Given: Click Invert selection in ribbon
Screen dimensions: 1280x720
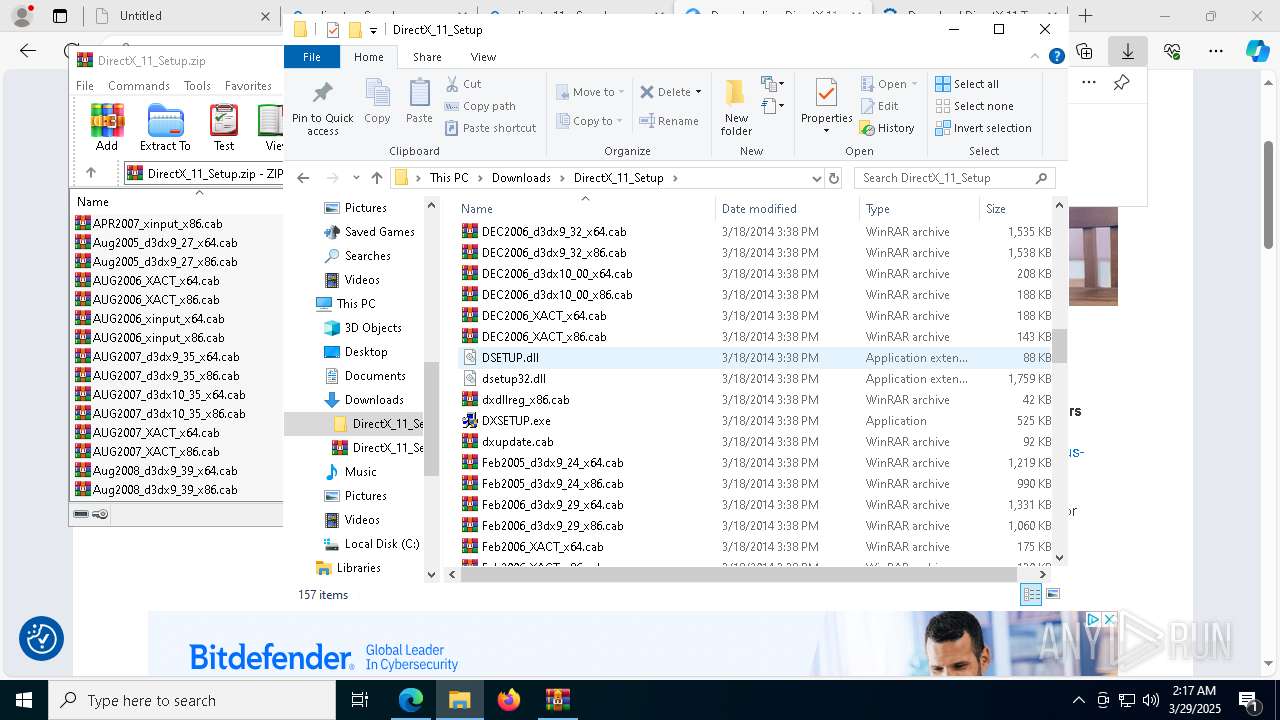Looking at the screenshot, I should click(983, 128).
